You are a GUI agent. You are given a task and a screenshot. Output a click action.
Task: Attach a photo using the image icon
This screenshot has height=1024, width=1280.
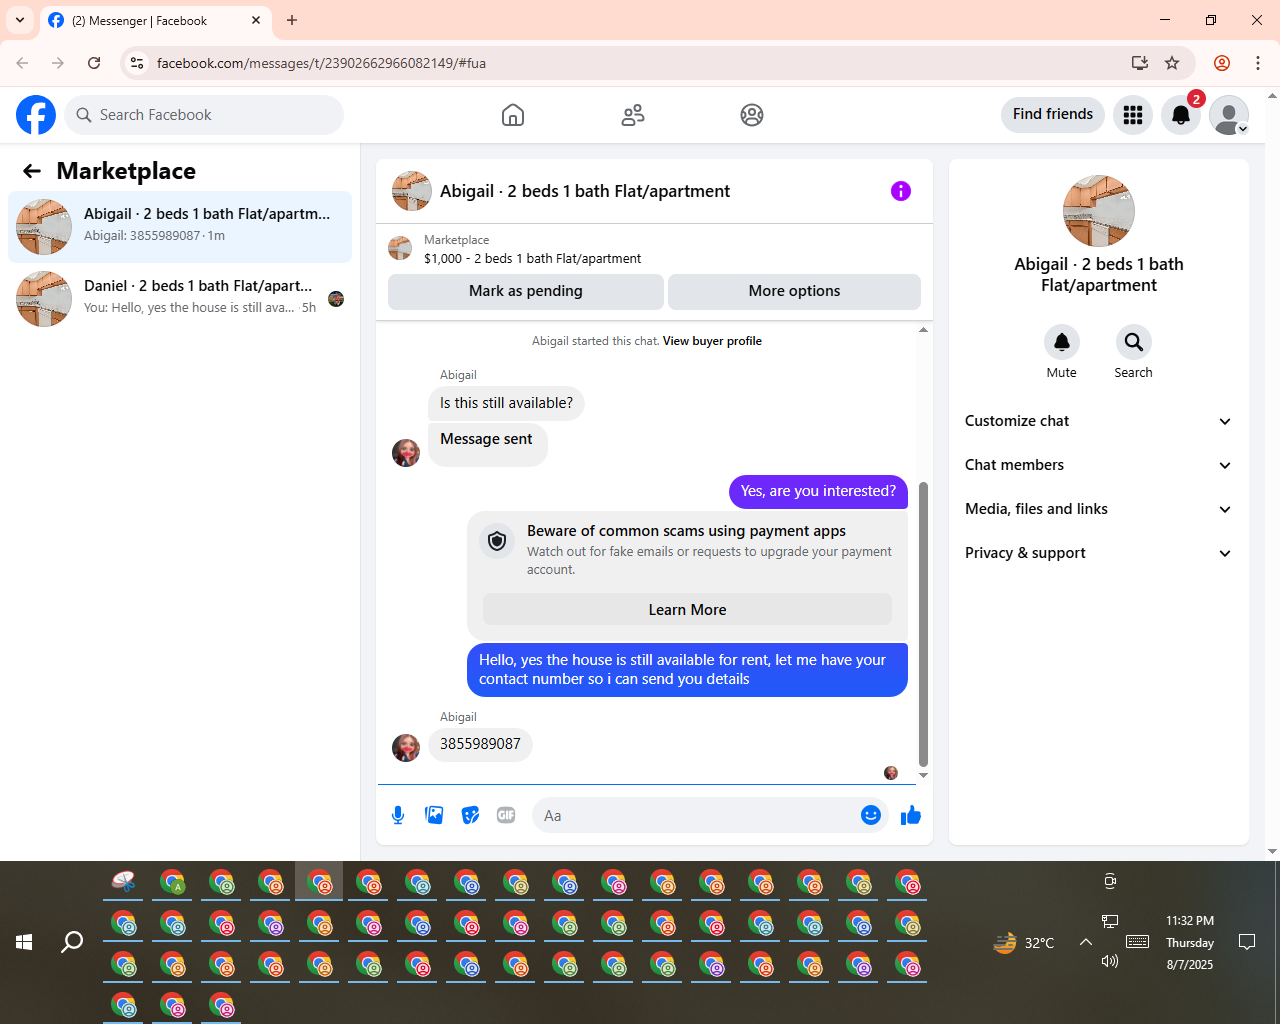[434, 815]
